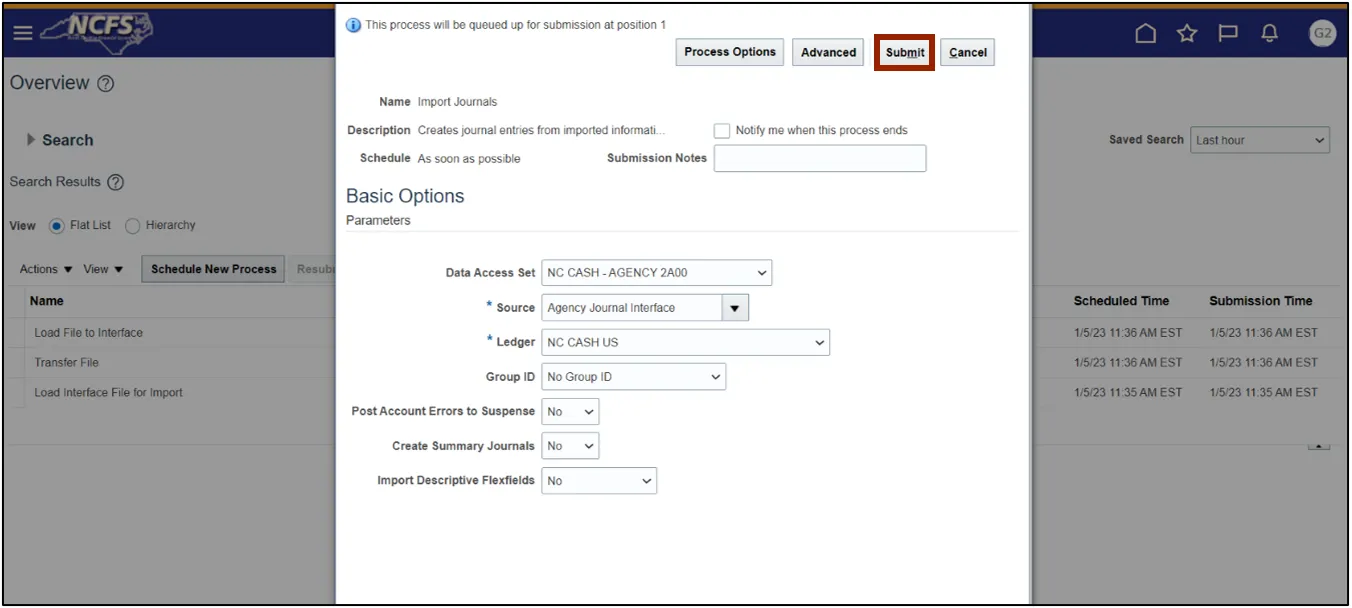This screenshot has height=608, width=1352.
Task: Select the Flat List radio button
Action: tap(57, 226)
